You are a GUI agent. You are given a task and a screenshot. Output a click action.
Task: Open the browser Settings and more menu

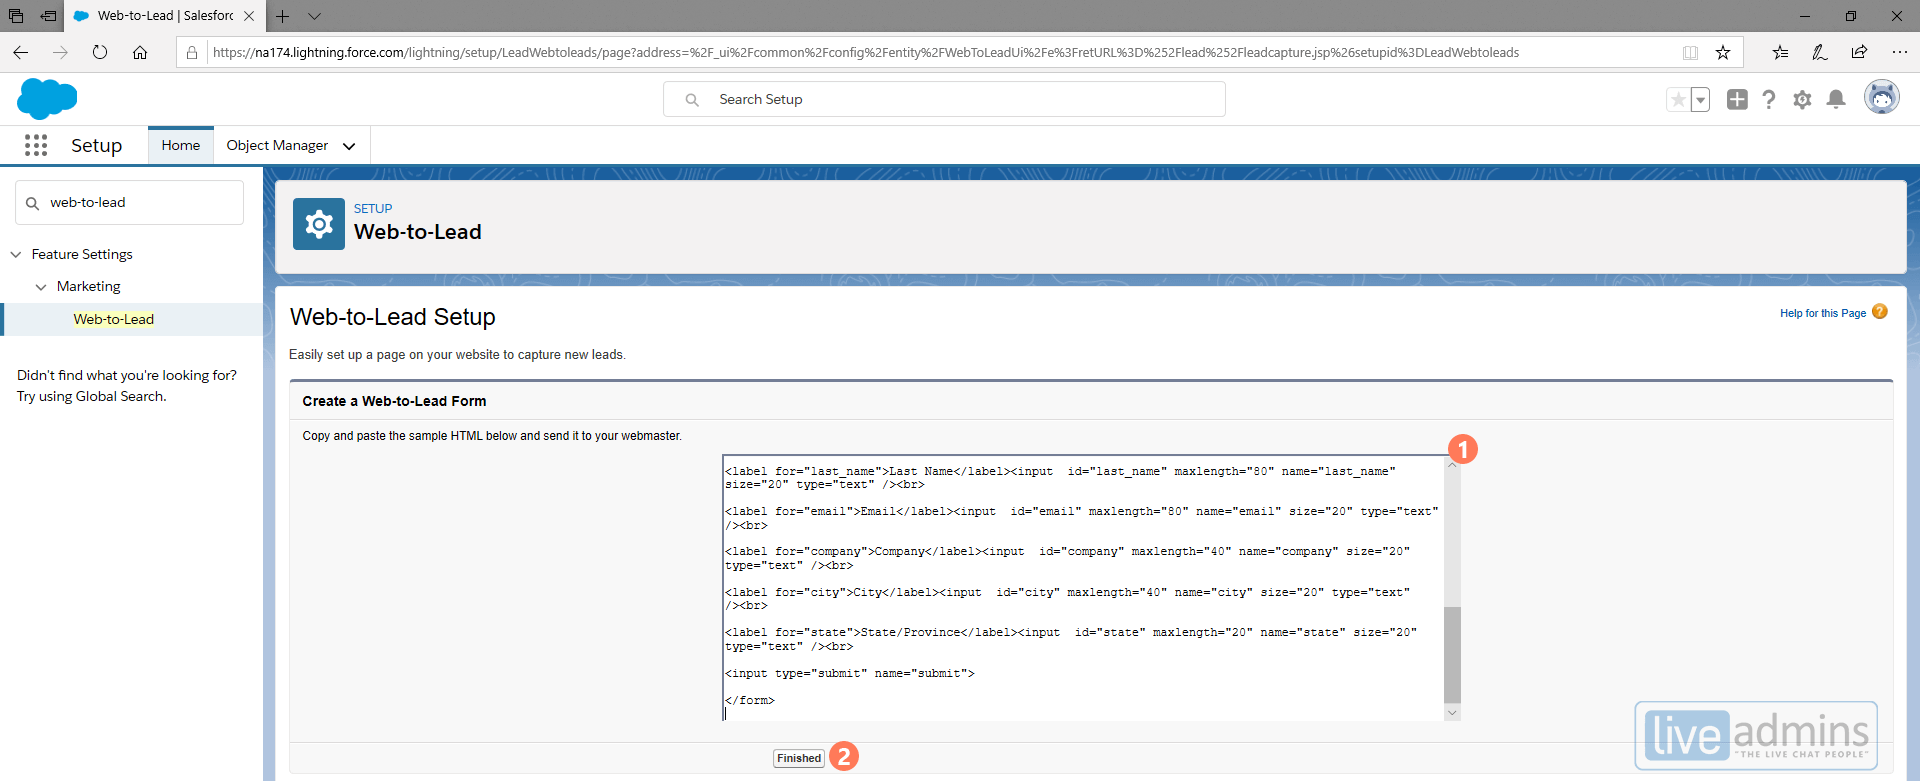pos(1900,52)
